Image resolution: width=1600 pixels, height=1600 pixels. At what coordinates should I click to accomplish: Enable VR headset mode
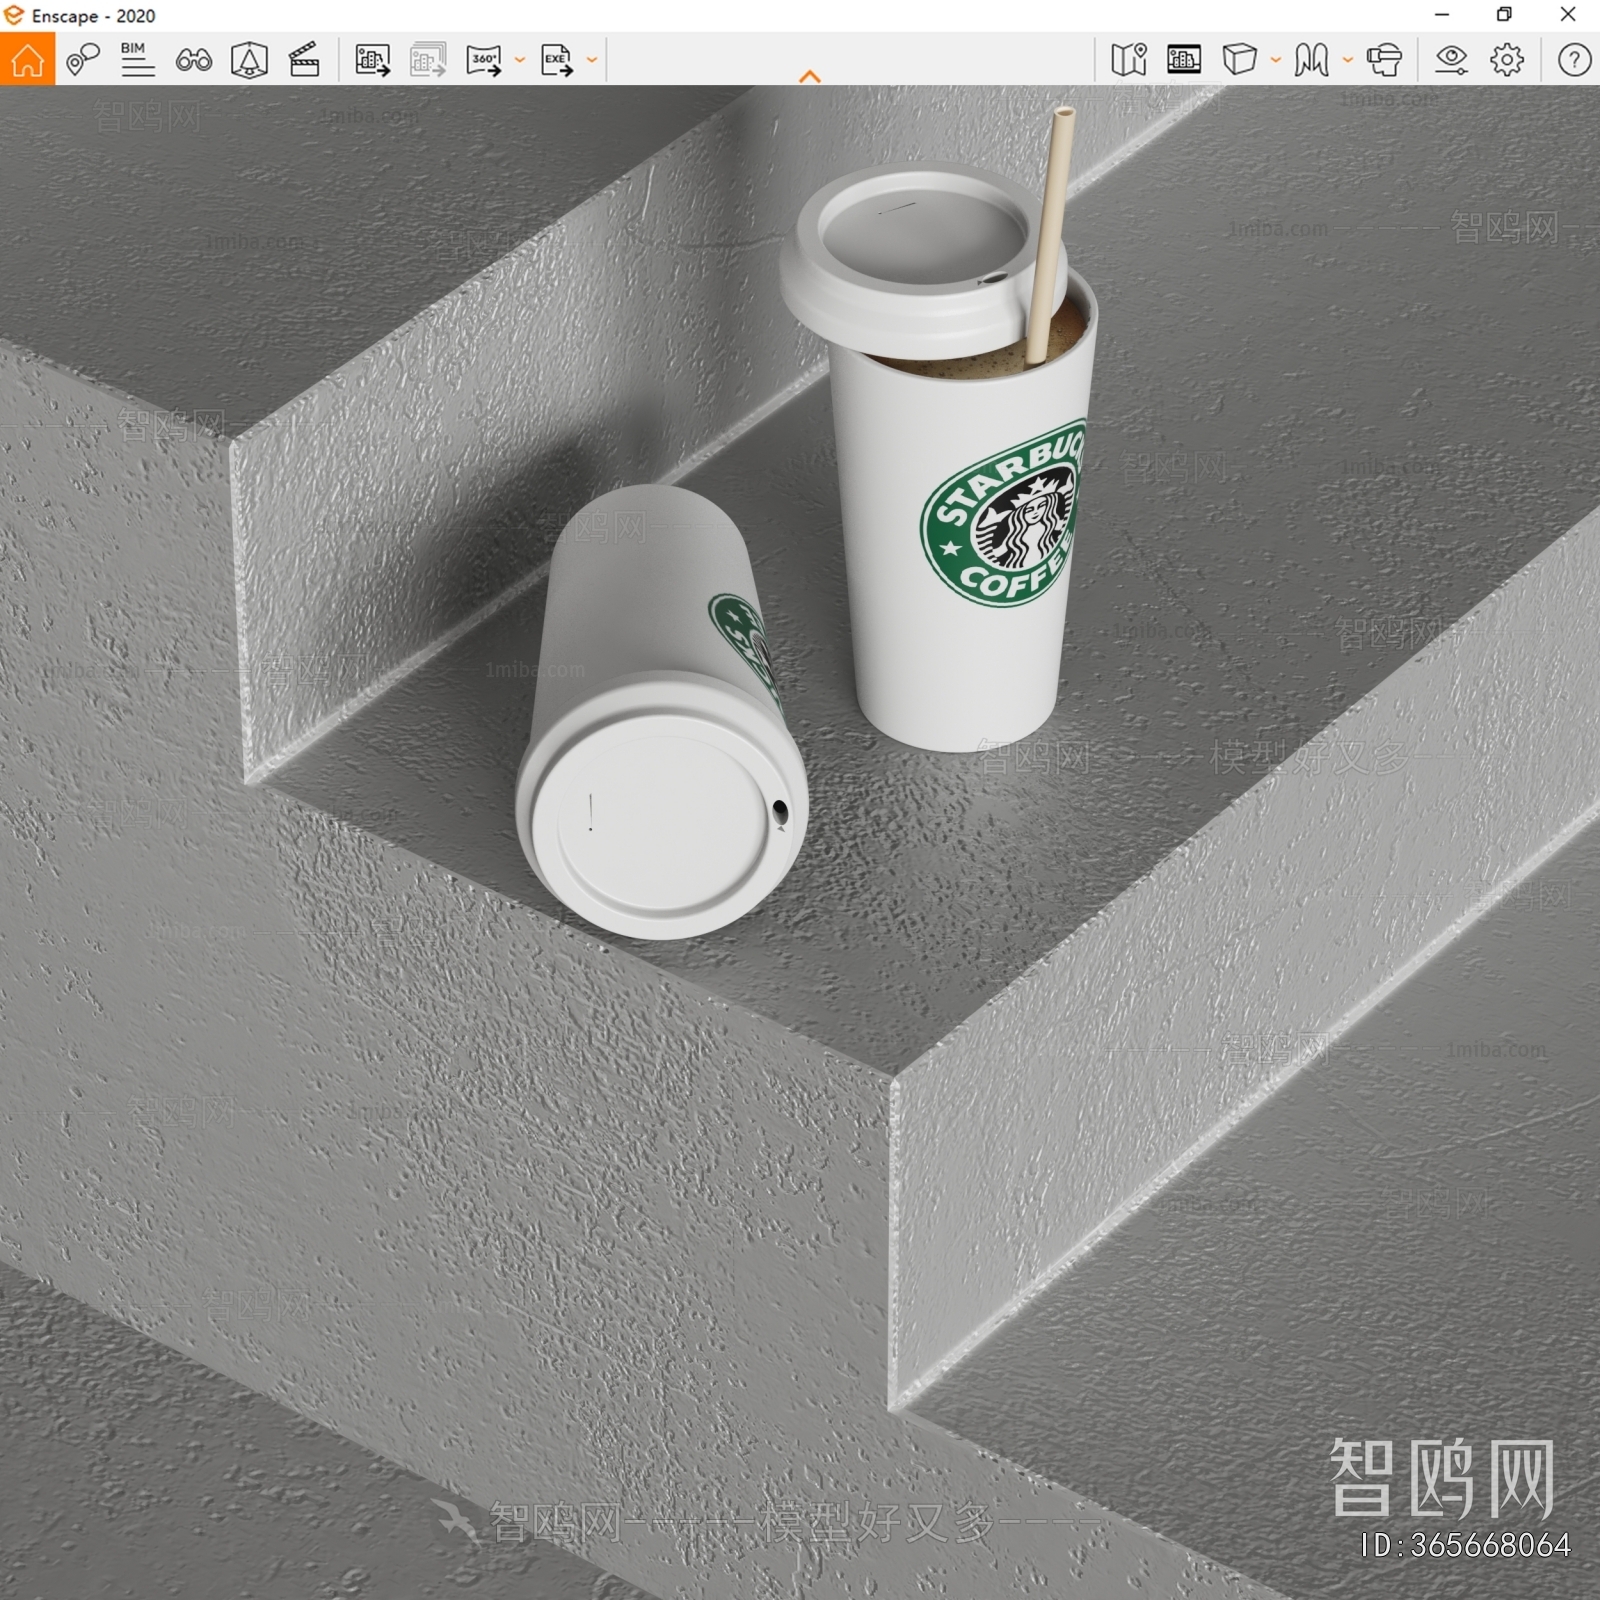click(1384, 59)
